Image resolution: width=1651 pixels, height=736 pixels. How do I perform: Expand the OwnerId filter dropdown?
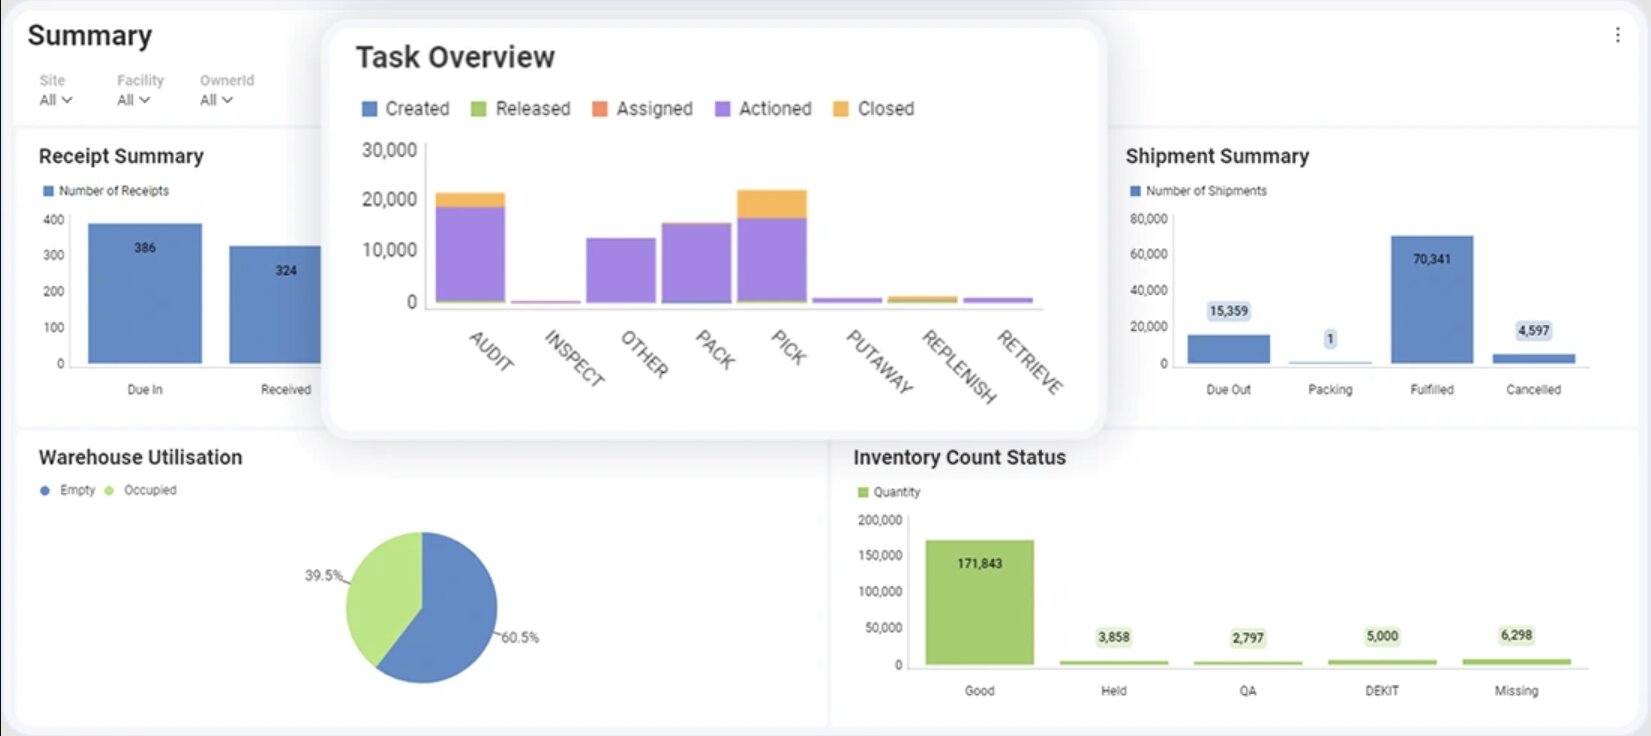[x=216, y=100]
